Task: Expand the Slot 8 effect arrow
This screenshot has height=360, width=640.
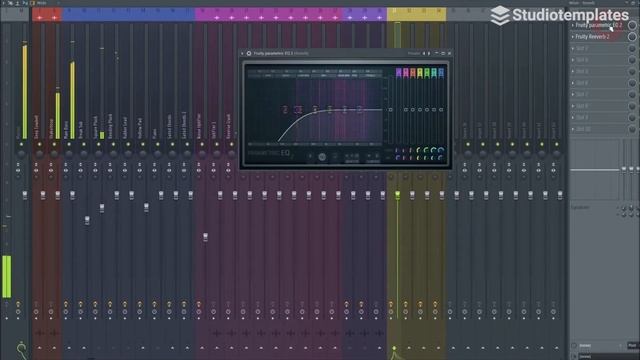Action: point(573,106)
